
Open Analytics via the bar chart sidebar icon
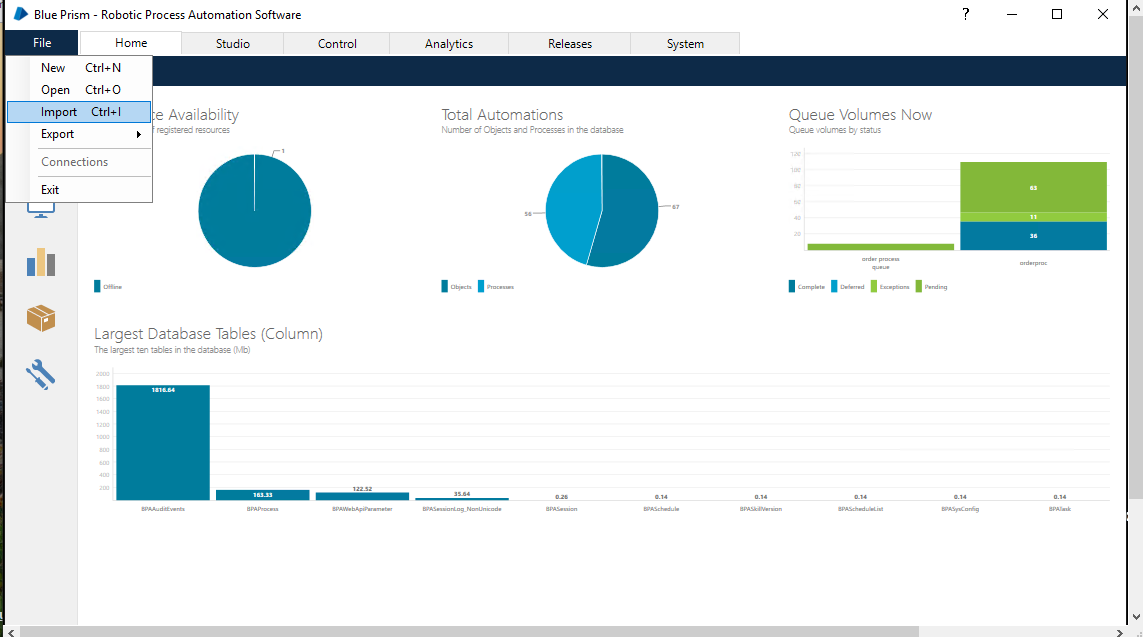click(41, 262)
